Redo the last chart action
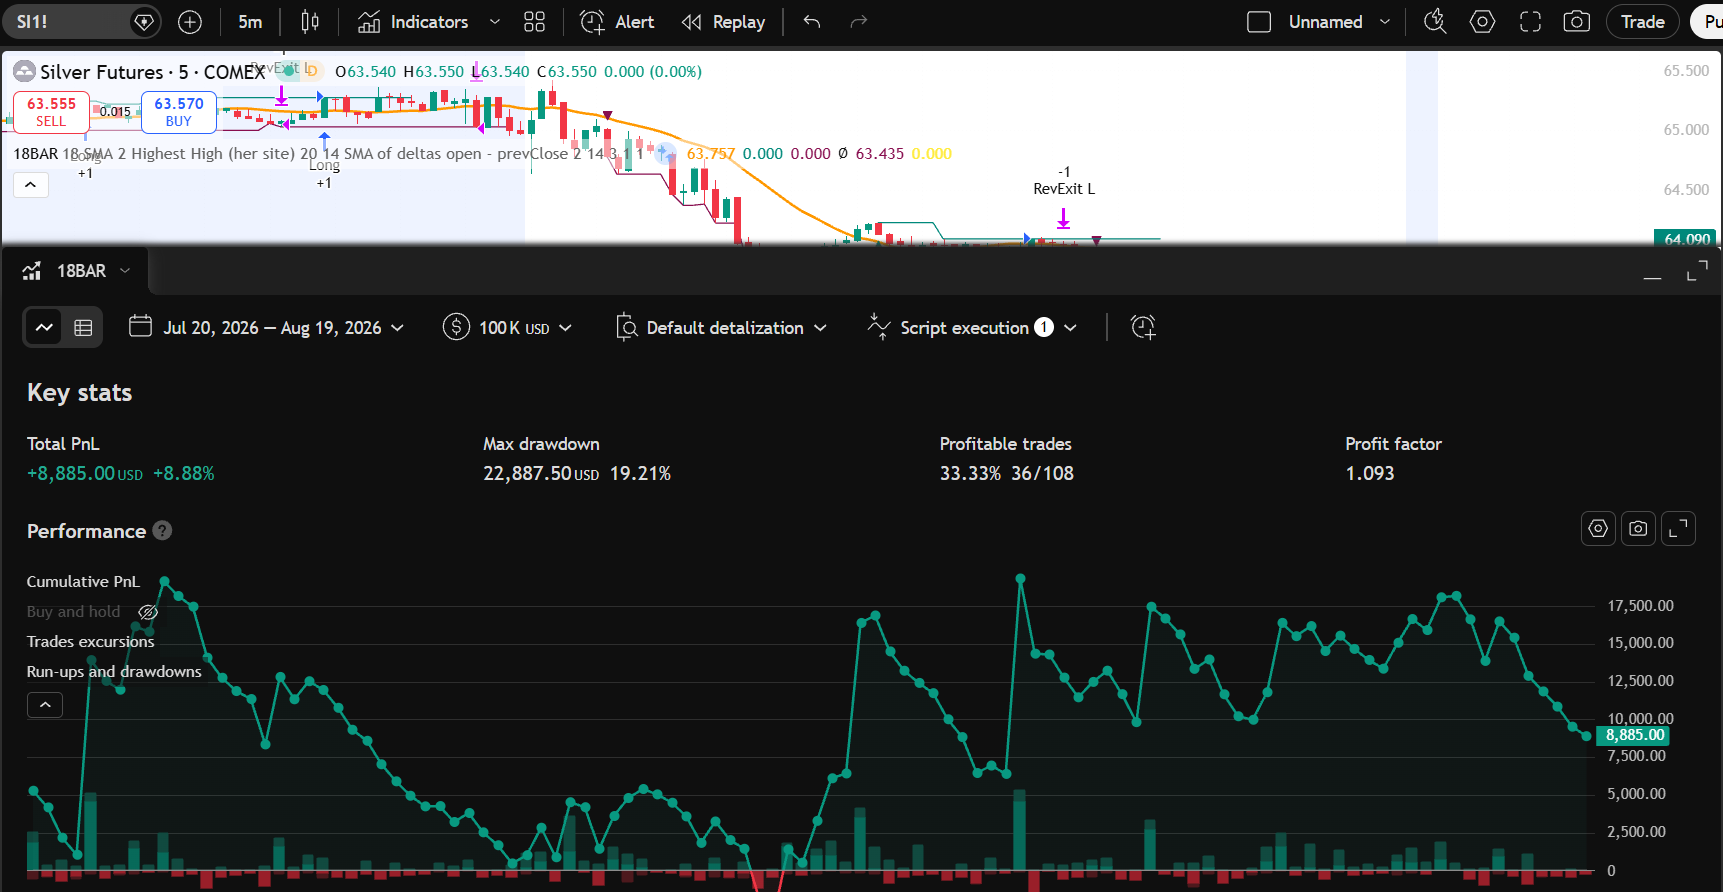Screen dimensions: 1723x892 coord(858,21)
